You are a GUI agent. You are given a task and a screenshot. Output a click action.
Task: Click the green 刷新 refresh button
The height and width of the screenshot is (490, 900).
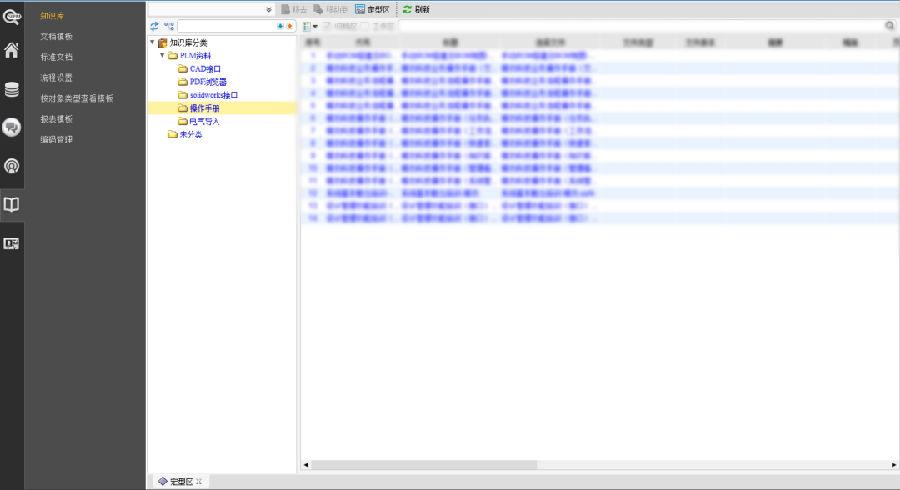click(416, 9)
